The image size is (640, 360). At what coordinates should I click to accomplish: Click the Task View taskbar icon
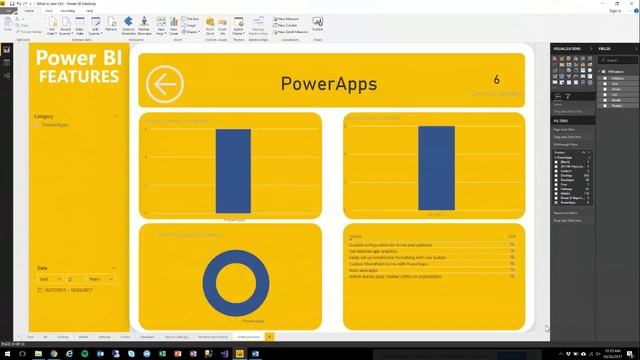[22, 353]
